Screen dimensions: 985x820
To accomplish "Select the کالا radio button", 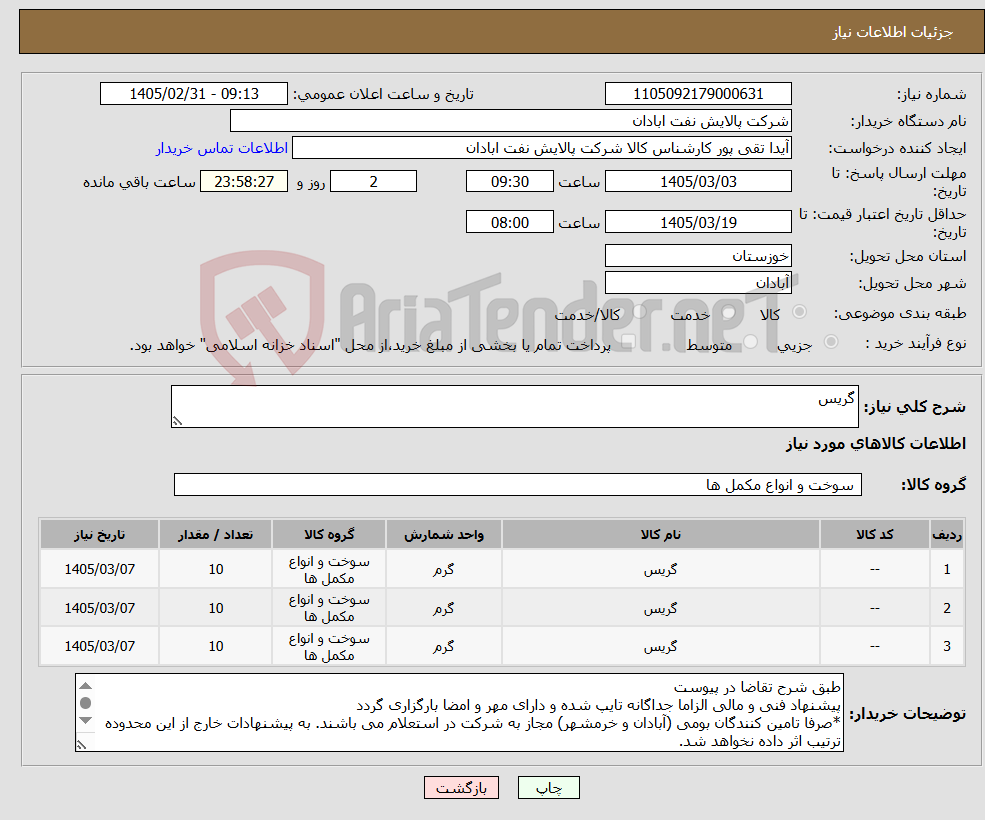I will [799, 312].
